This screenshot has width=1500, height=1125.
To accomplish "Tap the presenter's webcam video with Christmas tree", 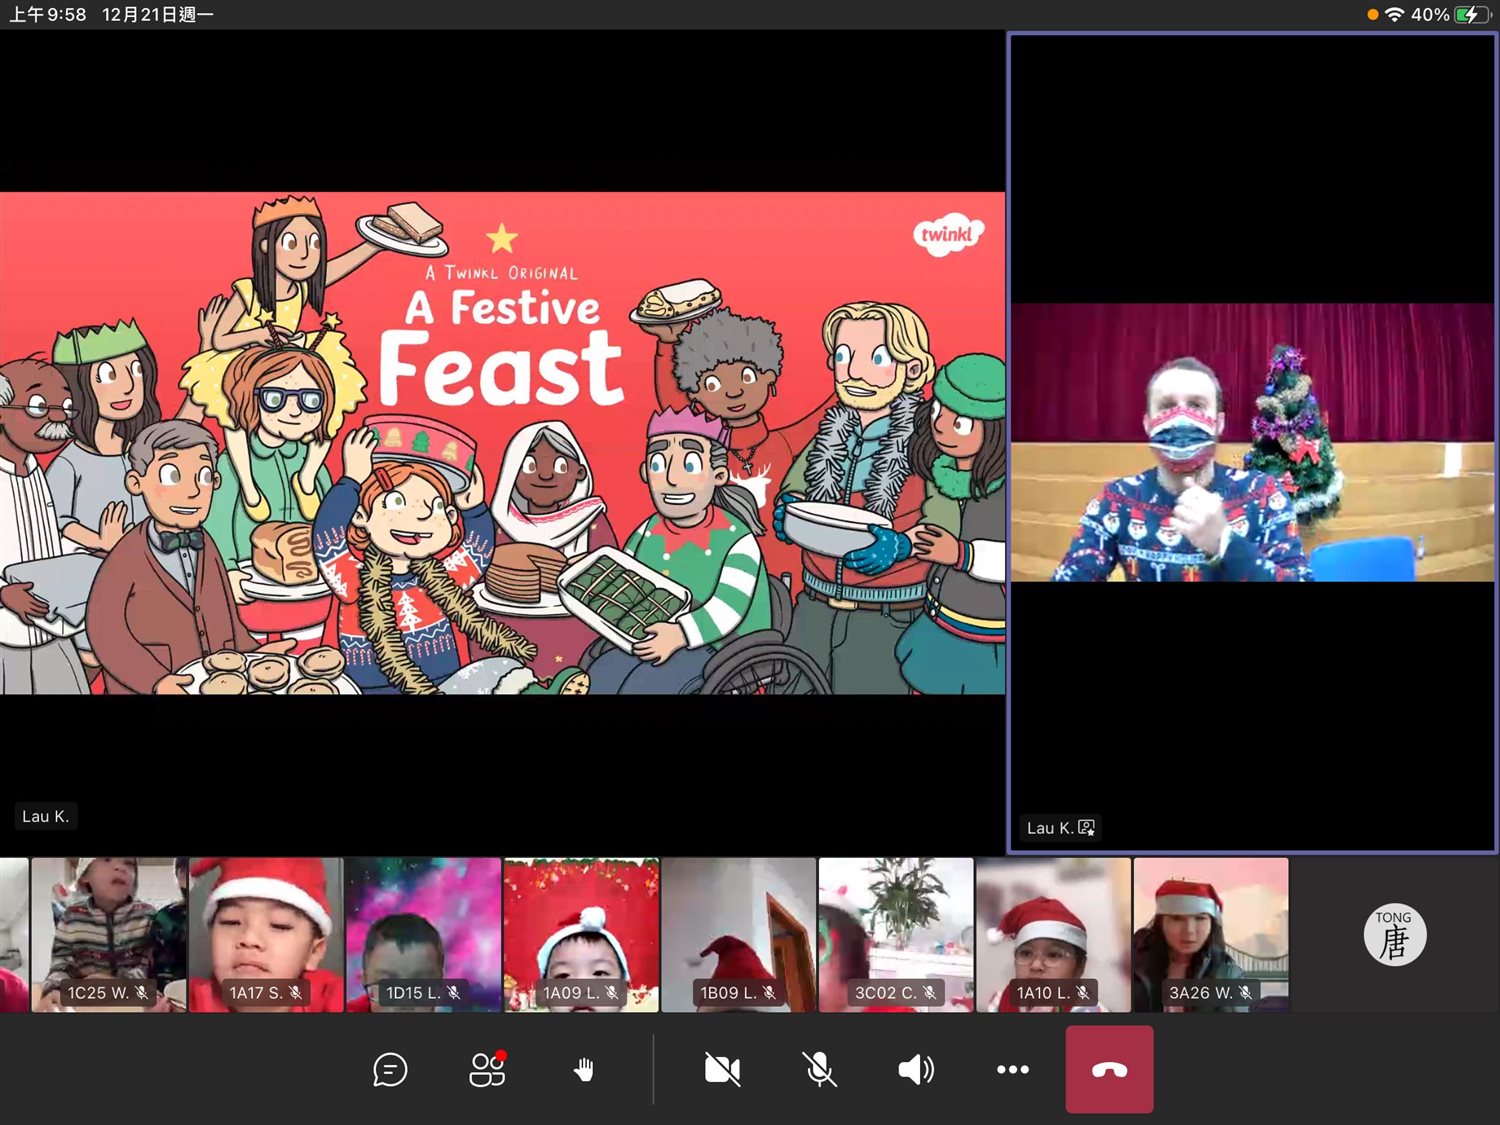I will click(1253, 442).
